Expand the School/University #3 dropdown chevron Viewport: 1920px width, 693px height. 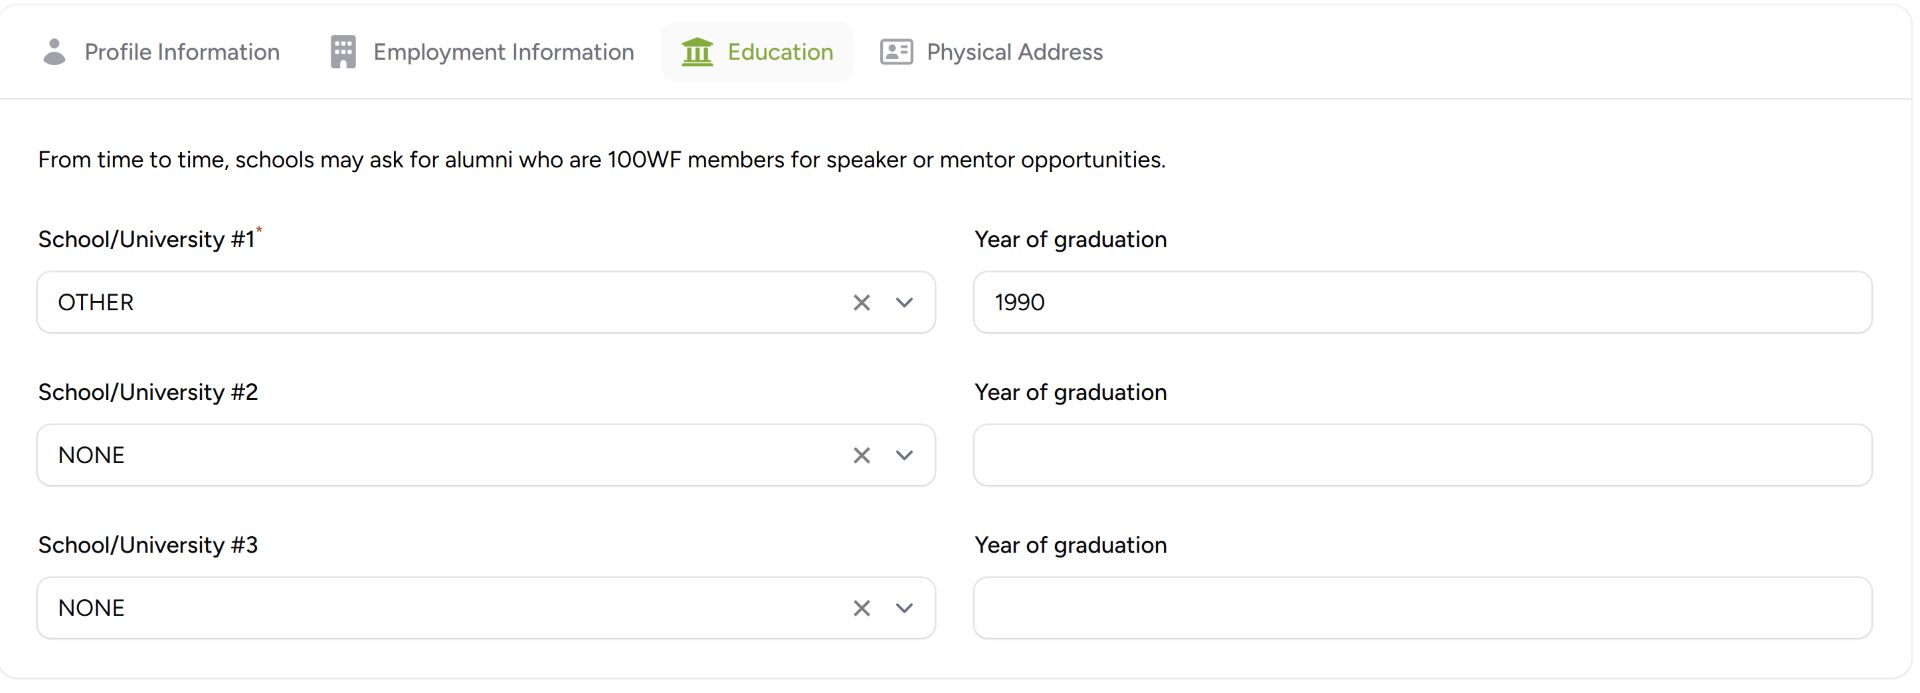click(904, 609)
